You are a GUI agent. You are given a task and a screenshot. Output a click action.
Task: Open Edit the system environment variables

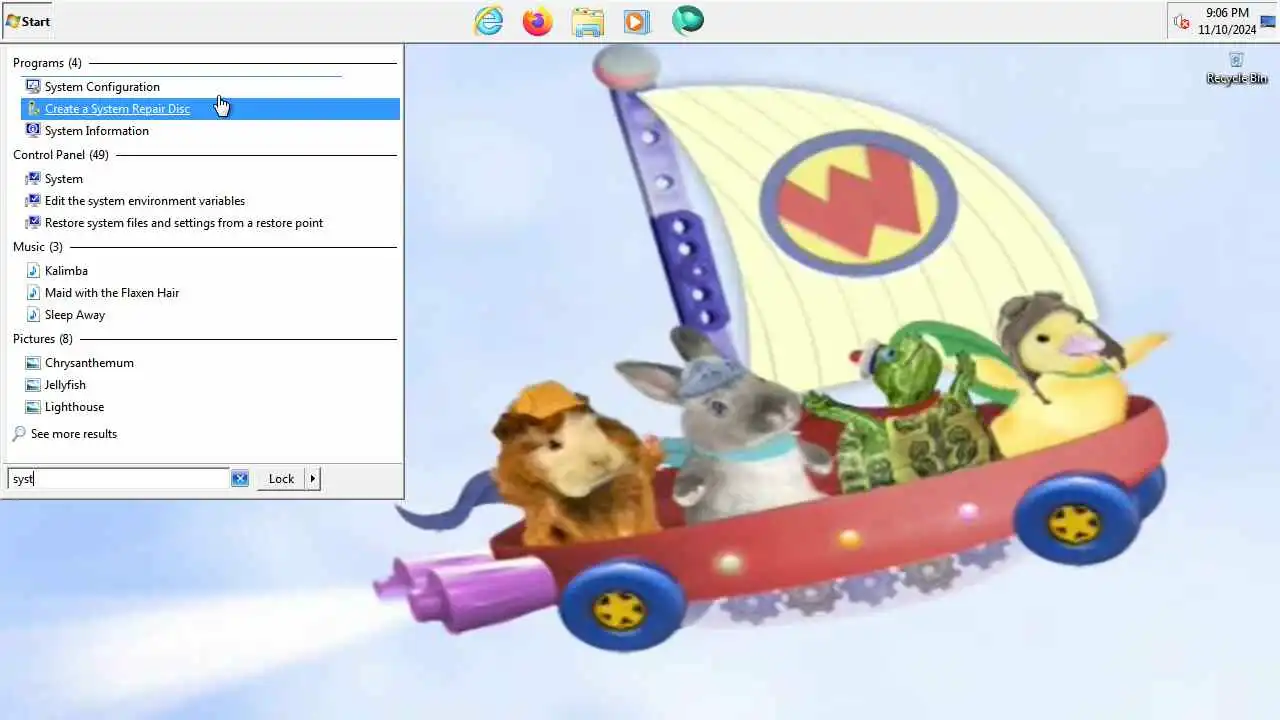point(145,201)
